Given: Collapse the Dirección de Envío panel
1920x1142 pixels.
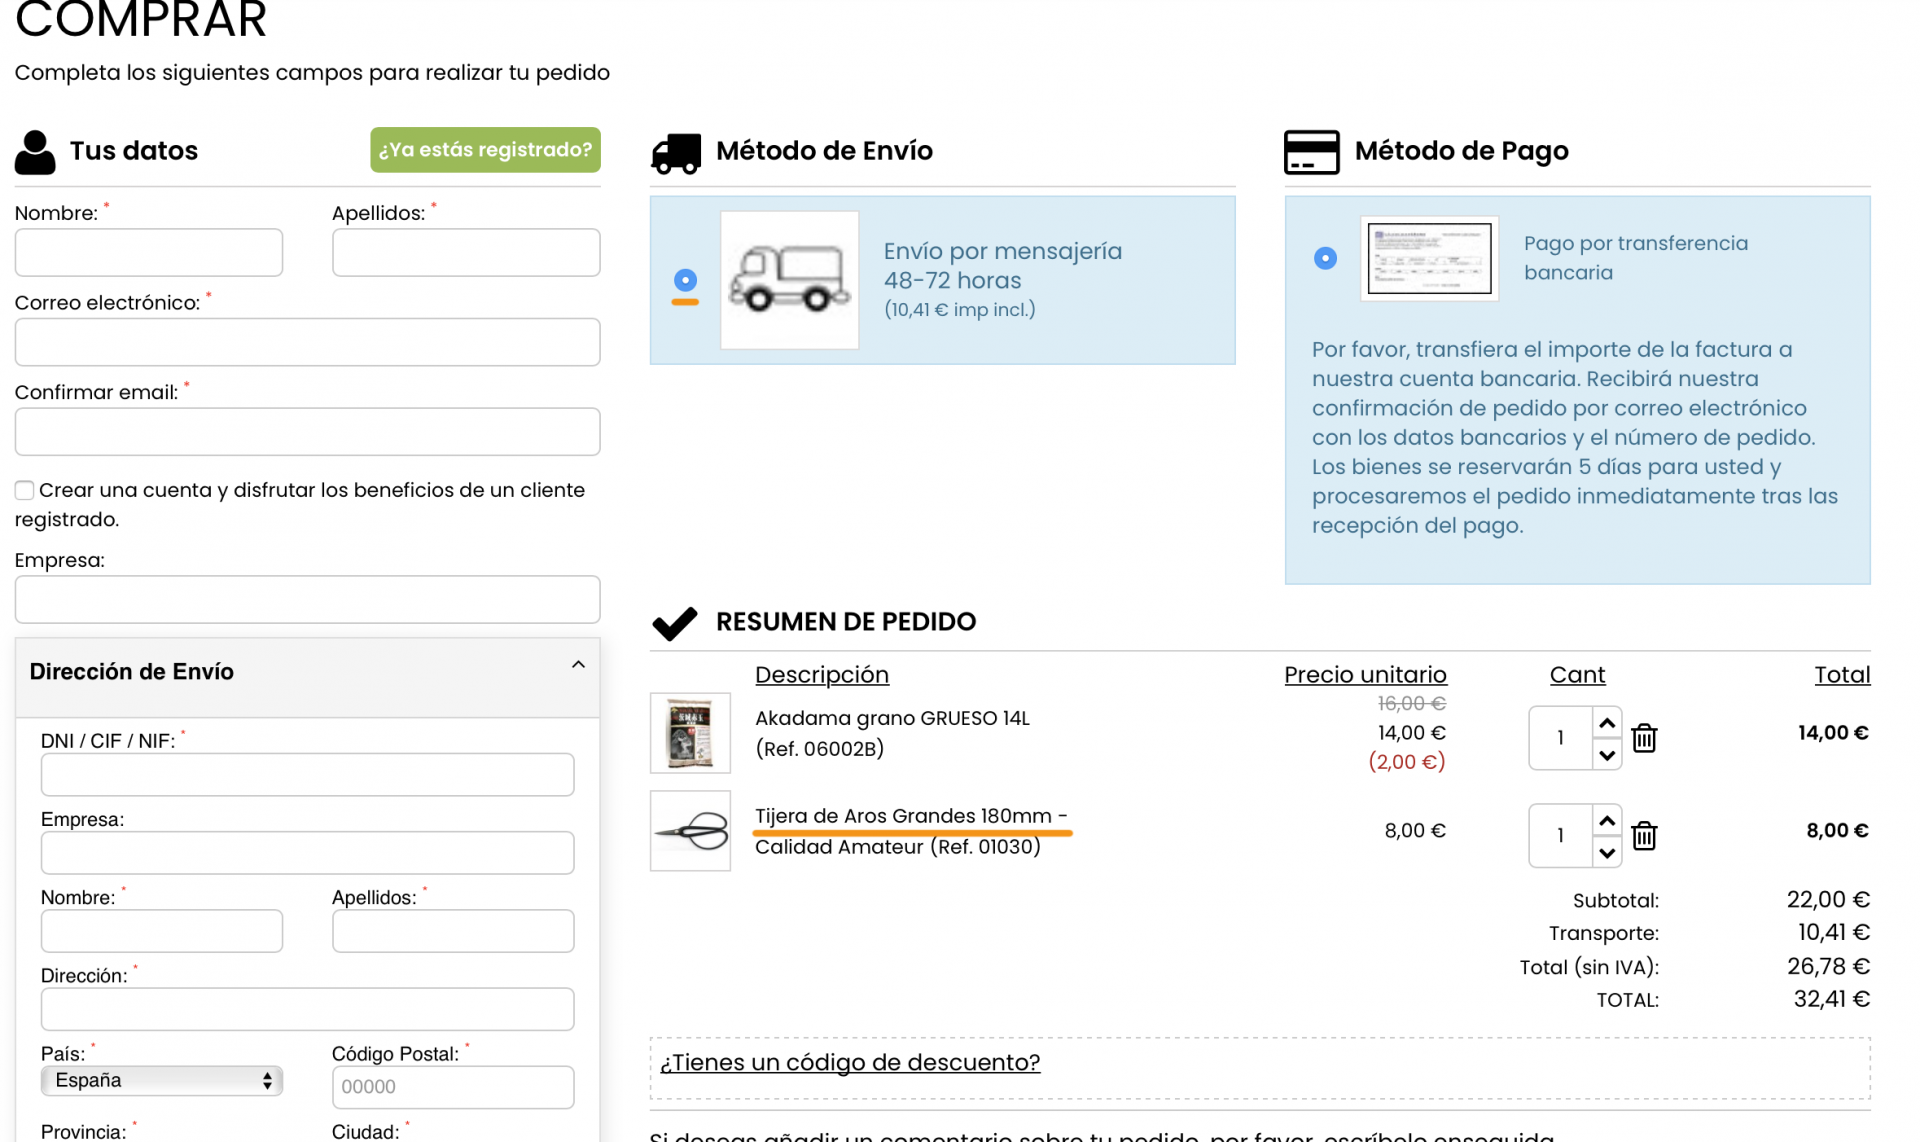Looking at the screenshot, I should [578, 665].
